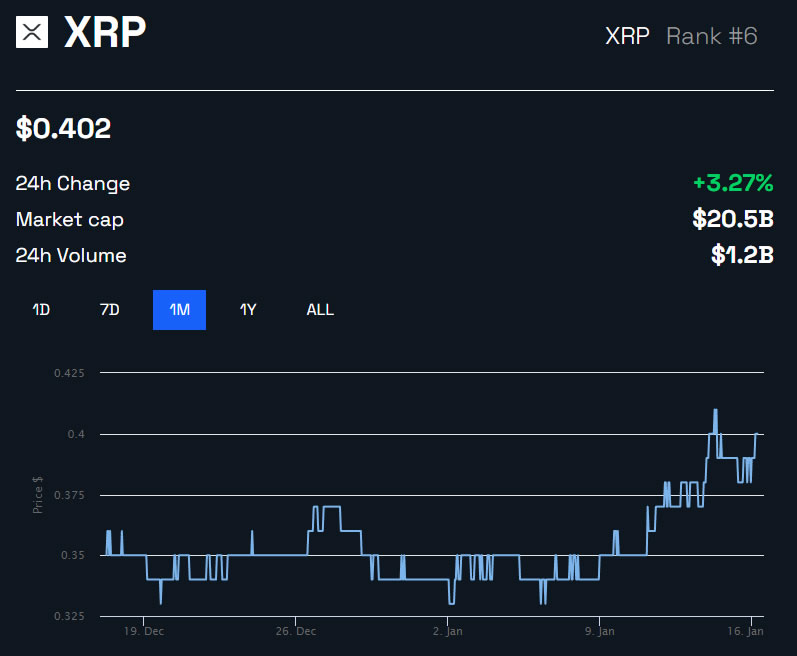The width and height of the screenshot is (797, 656).
Task: Click the Market cap label
Action: pyautogui.click(x=69, y=220)
